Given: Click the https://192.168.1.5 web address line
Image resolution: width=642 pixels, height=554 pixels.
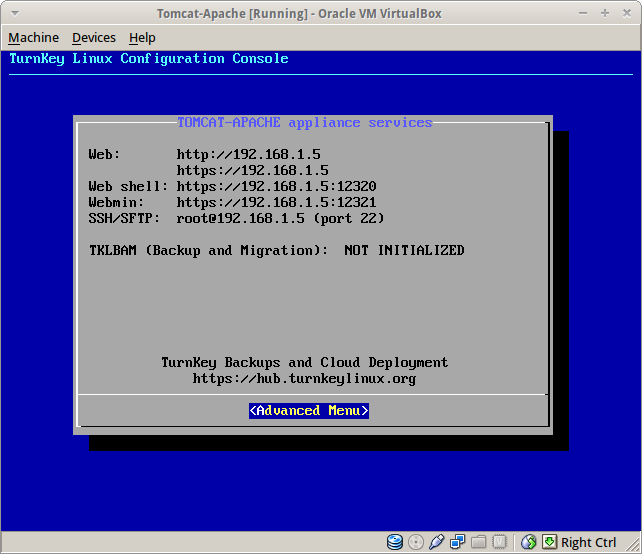Looking at the screenshot, I should tap(253, 170).
